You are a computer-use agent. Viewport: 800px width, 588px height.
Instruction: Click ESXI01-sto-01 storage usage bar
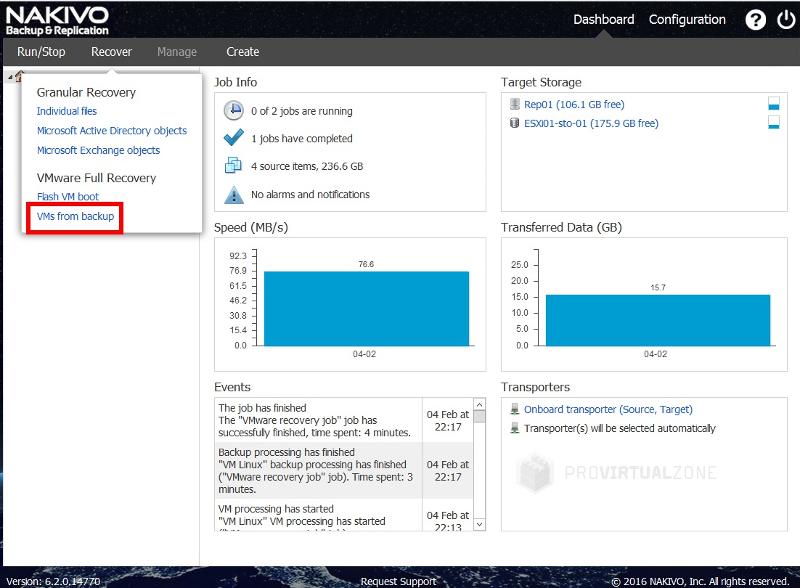[x=773, y=122]
